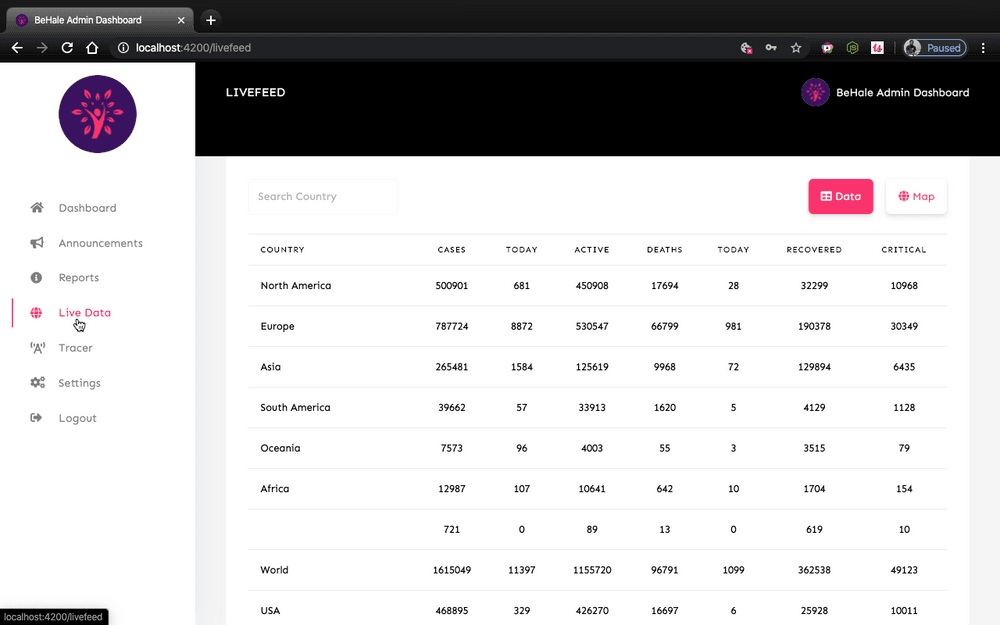Image resolution: width=1000 pixels, height=625 pixels.
Task: Click the sign-out icon beside Logout
Action: [x=37, y=418]
